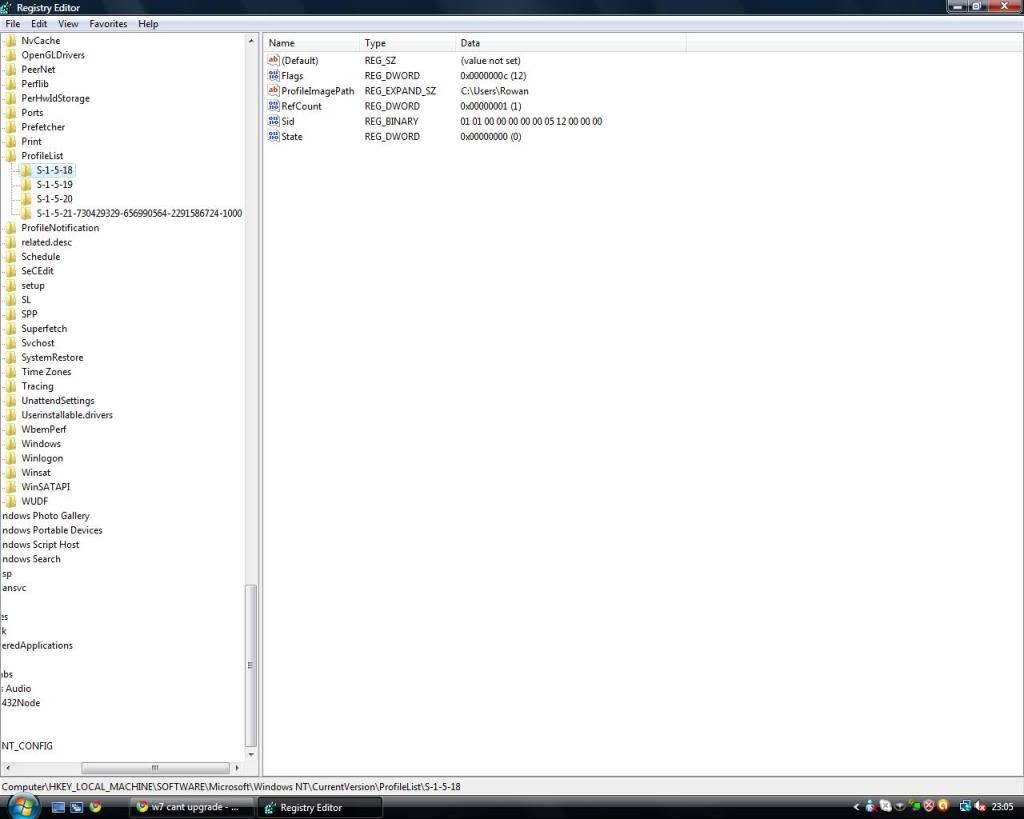This screenshot has height=819, width=1024.
Task: Open the Favorites menu
Action: (108, 24)
